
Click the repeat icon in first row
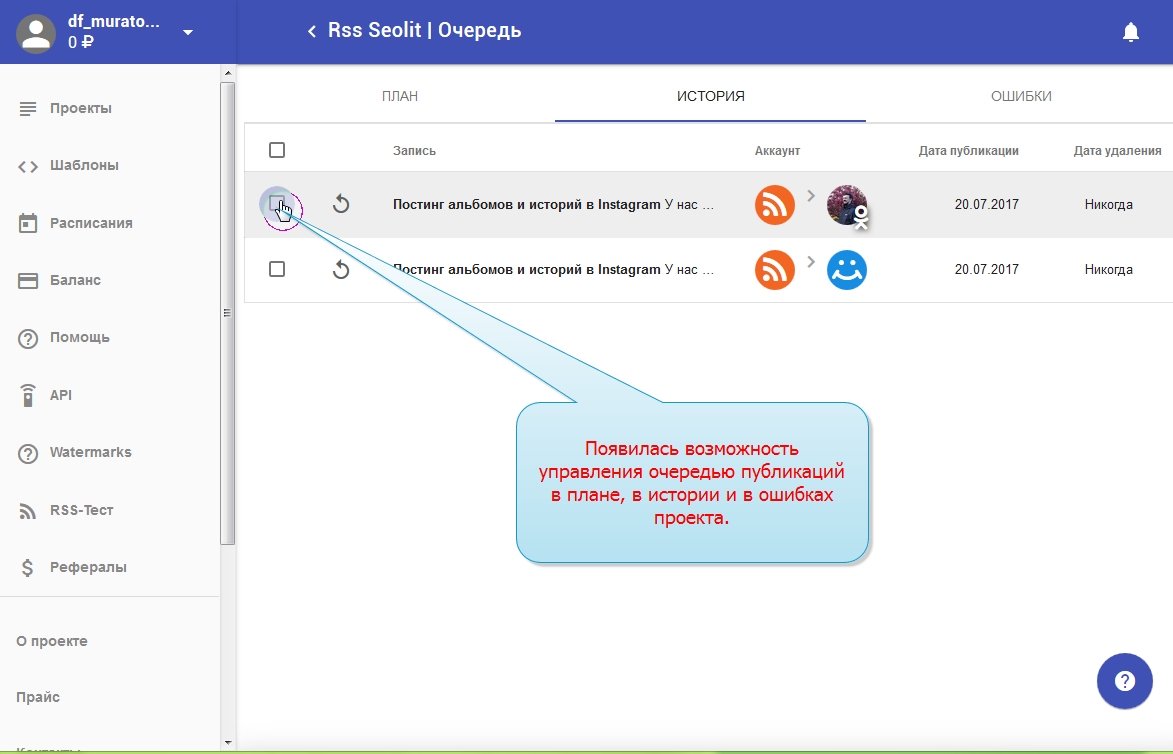(x=341, y=205)
